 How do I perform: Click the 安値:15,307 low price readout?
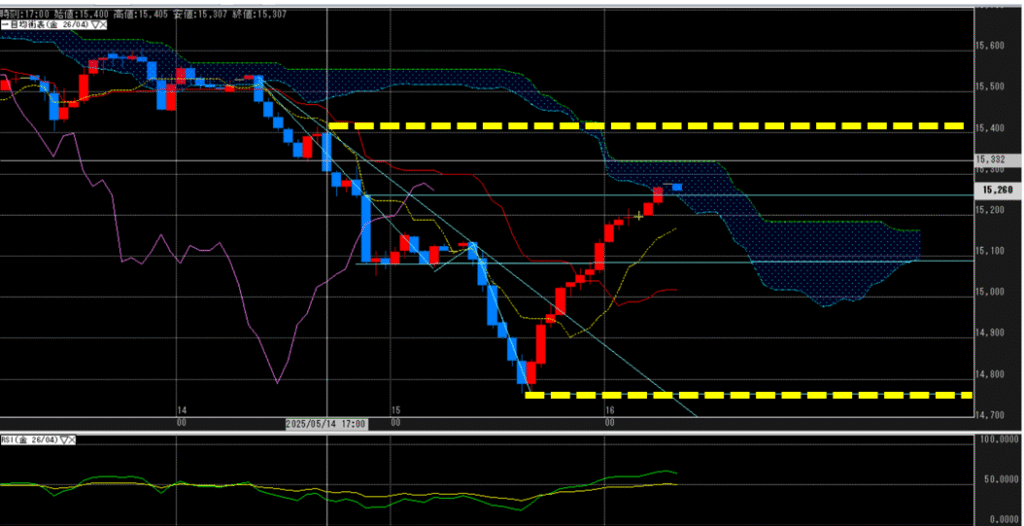click(x=200, y=14)
